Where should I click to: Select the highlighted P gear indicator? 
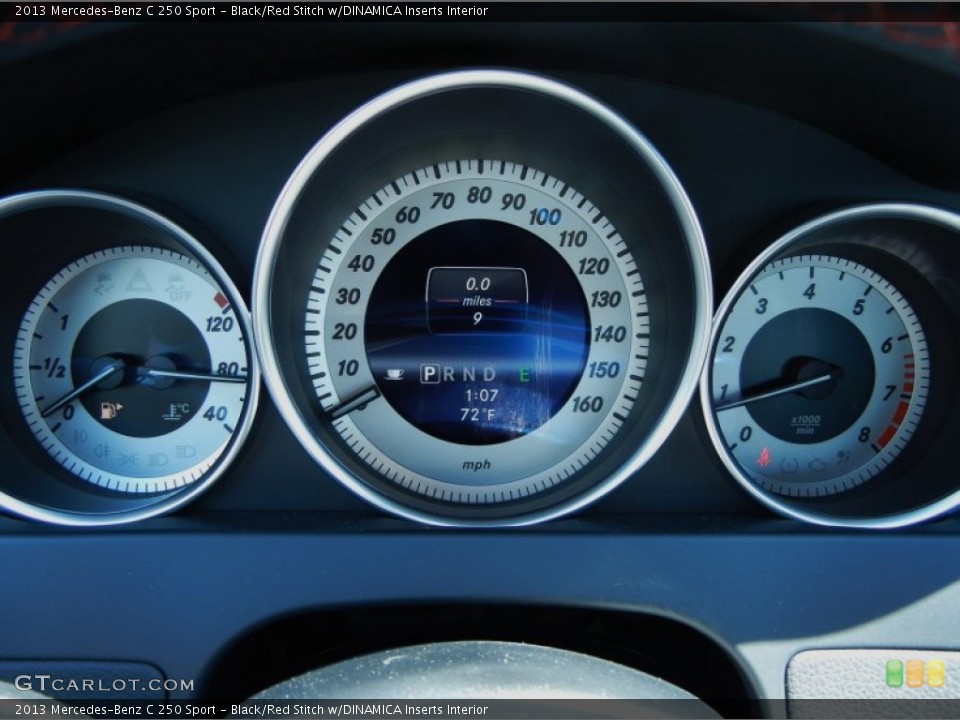point(430,373)
